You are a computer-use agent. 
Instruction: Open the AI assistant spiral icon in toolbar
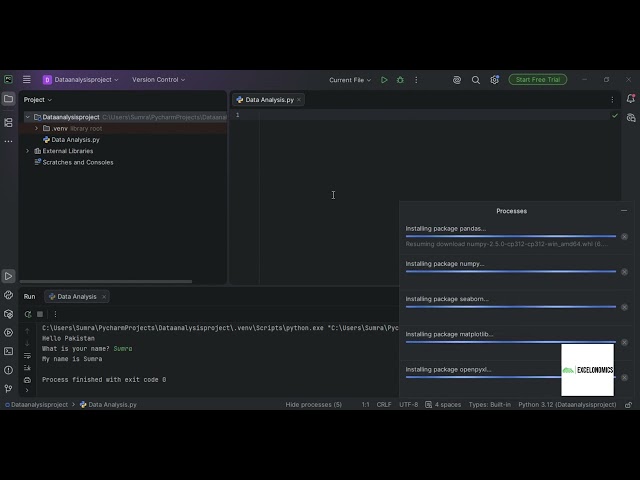tap(457, 80)
